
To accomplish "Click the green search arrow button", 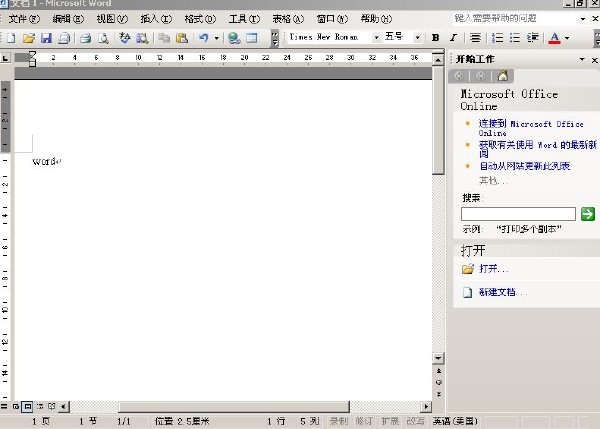I will pos(588,214).
